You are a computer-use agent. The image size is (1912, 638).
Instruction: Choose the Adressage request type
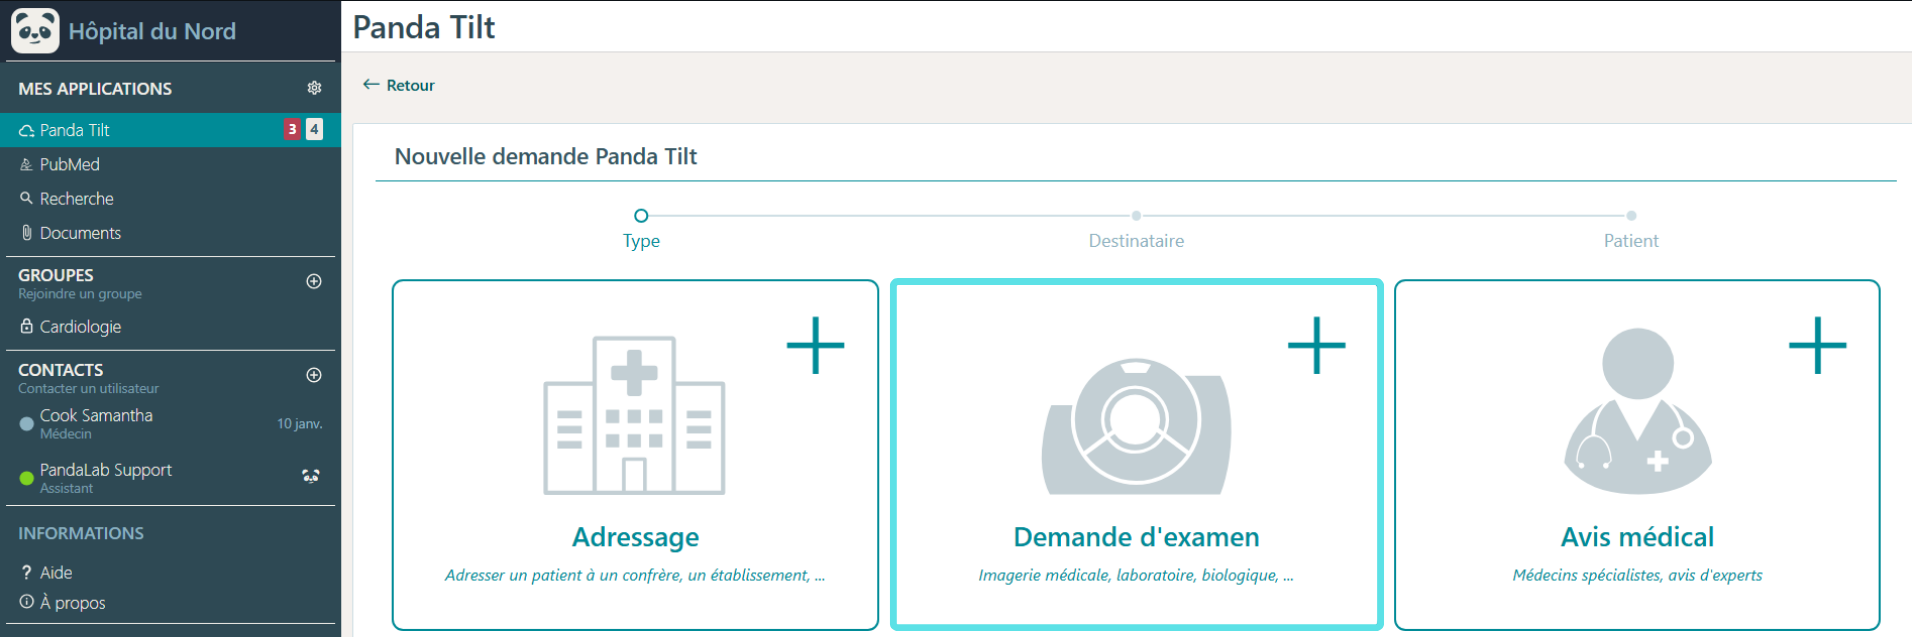[x=635, y=455]
